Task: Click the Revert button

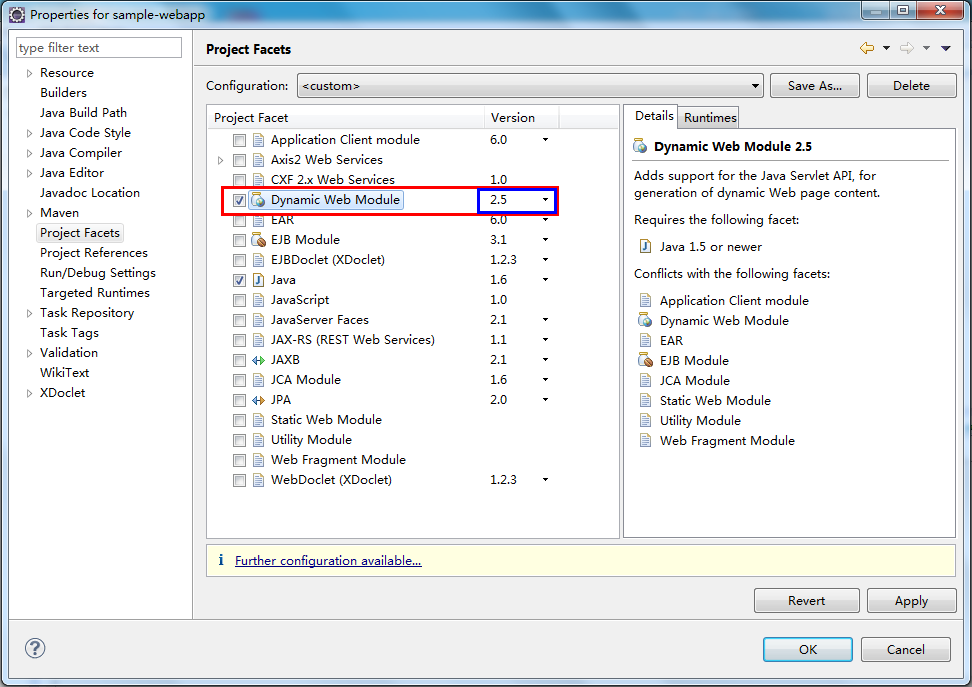Action: coord(806,600)
